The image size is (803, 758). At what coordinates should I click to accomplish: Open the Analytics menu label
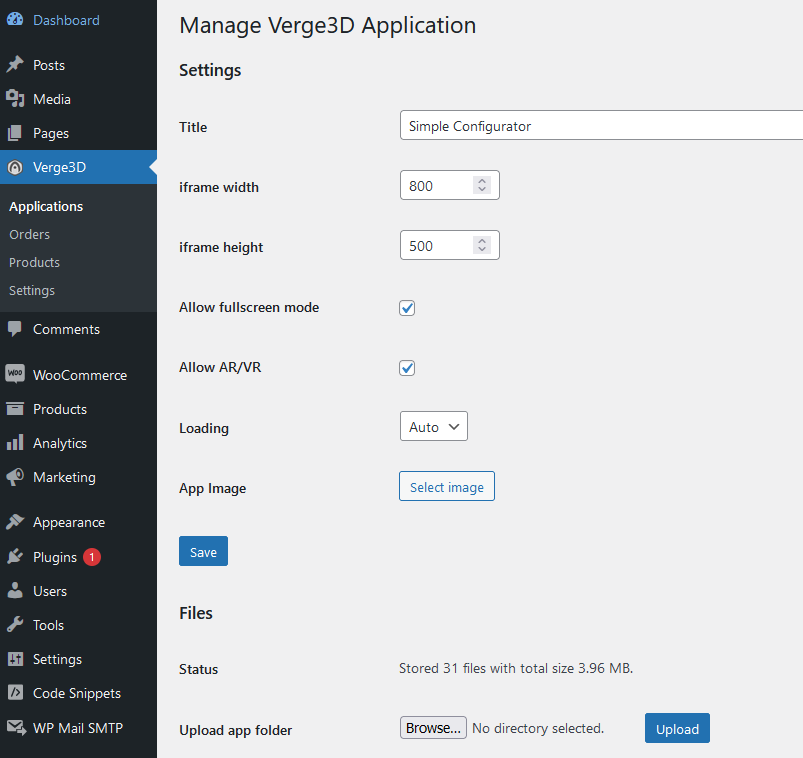point(60,443)
